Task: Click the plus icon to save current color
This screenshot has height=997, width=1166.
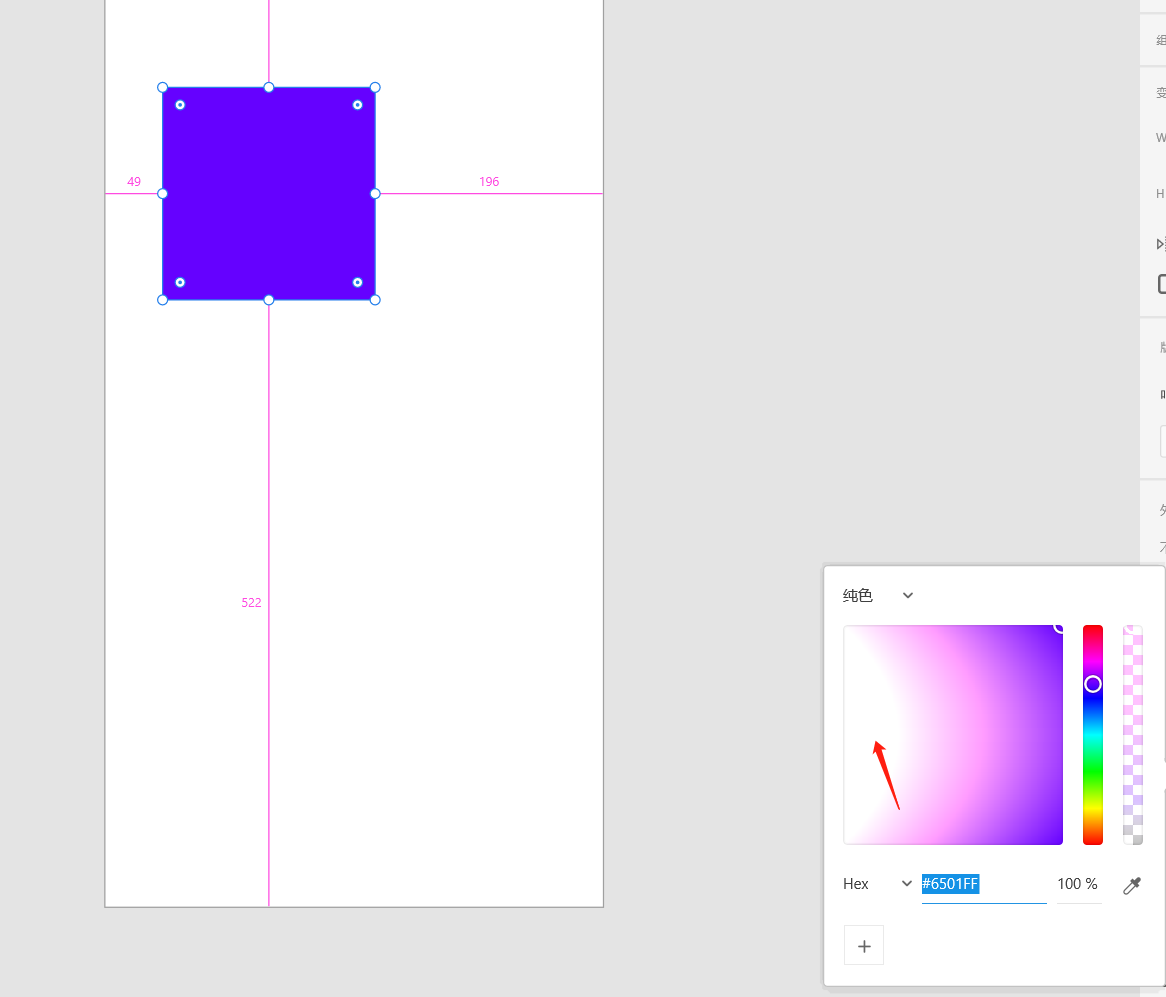Action: coord(863,945)
